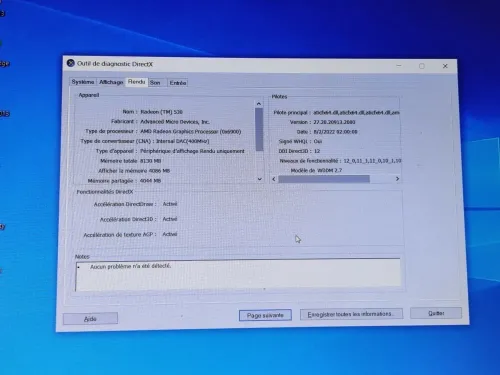Click Signé WHQL Oui value
This screenshot has width=500, height=375.
318,141
